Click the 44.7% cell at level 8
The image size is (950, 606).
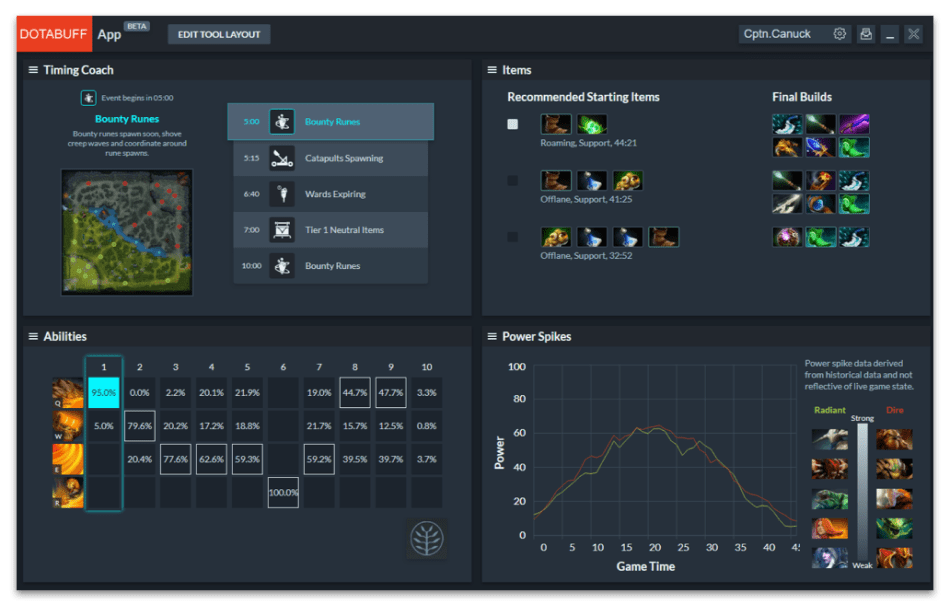pos(355,393)
